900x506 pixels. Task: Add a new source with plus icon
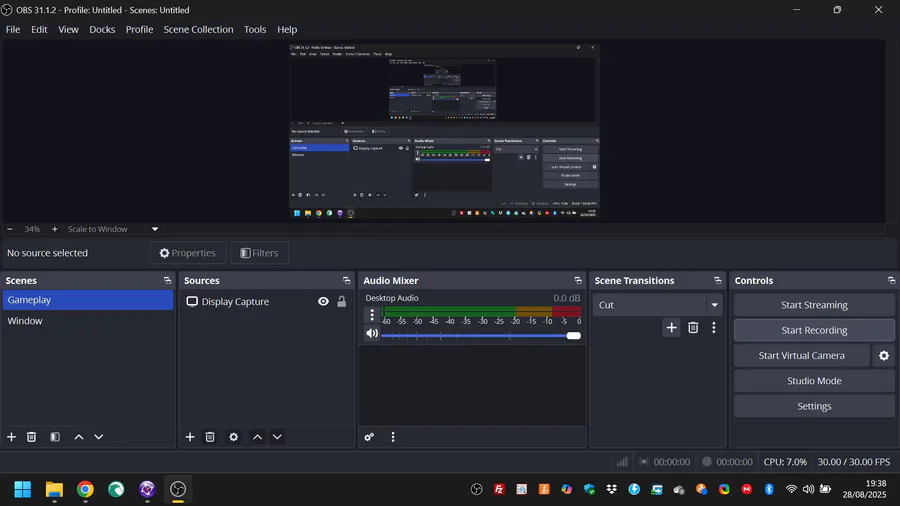(190, 437)
